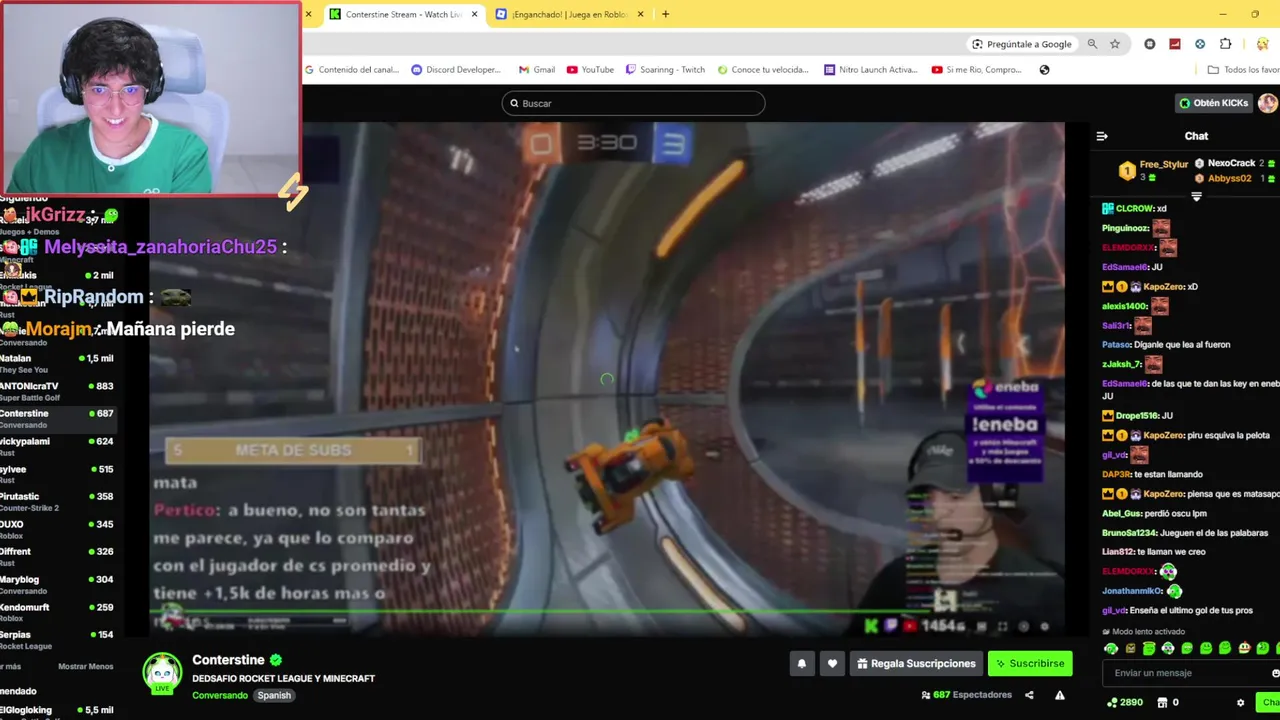Click the 687 Espectadores viewer count
Viewport: 1280px width, 720px height.
click(966, 695)
